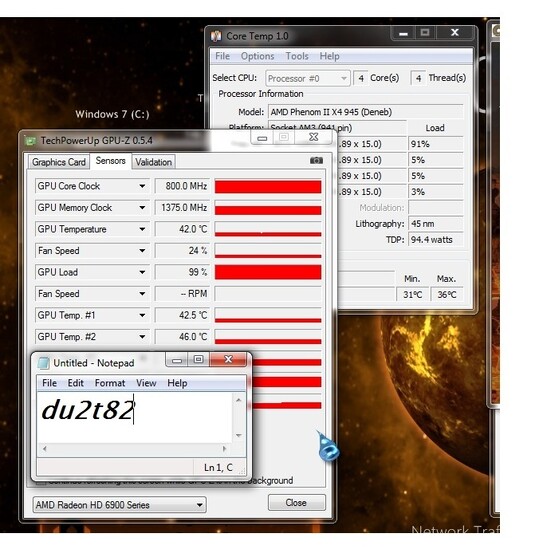
Task: Click the GPU Load red graph bar
Action: click(x=268, y=272)
